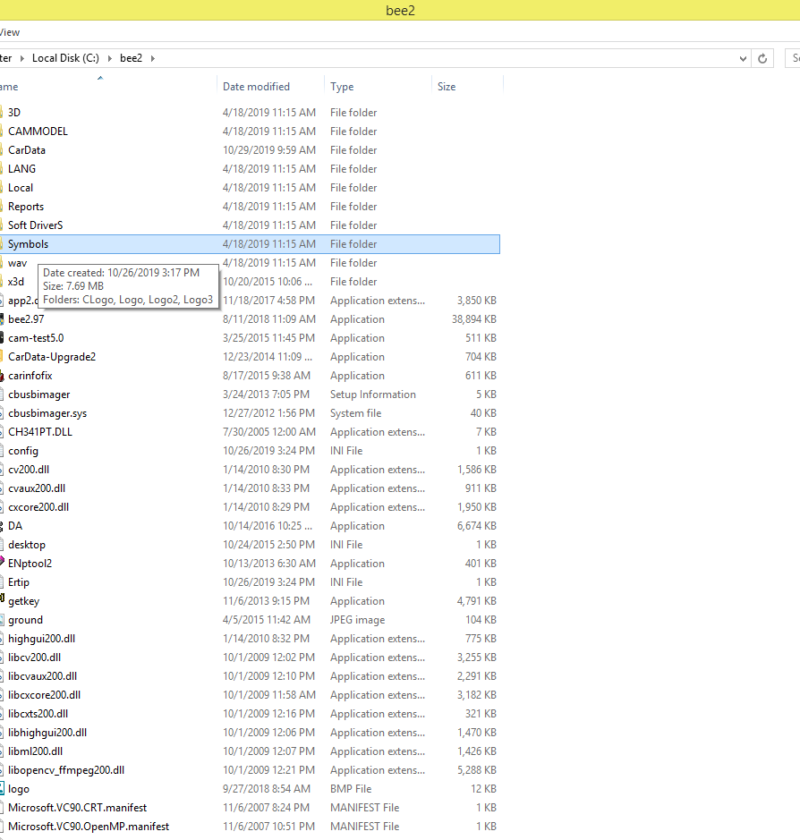Click the getkey application file

point(24,601)
